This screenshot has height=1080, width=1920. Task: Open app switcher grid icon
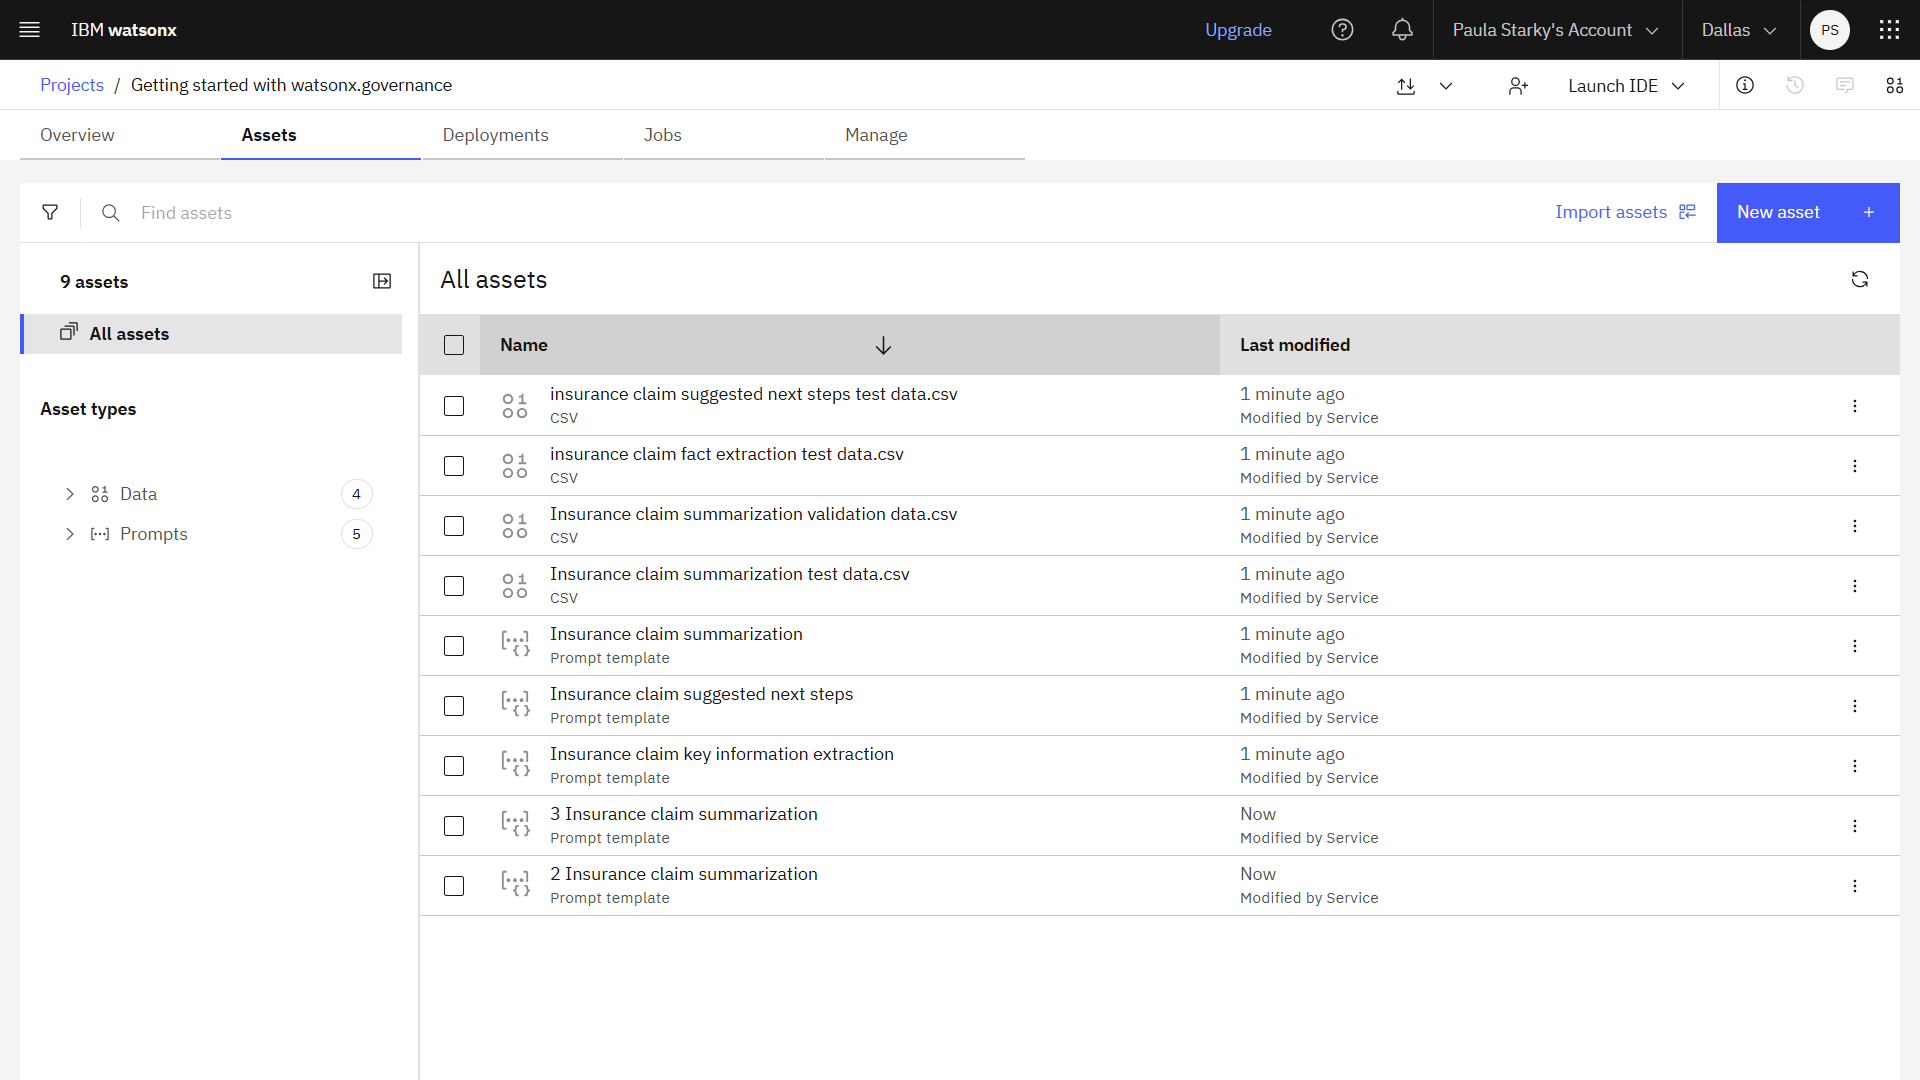click(1889, 30)
